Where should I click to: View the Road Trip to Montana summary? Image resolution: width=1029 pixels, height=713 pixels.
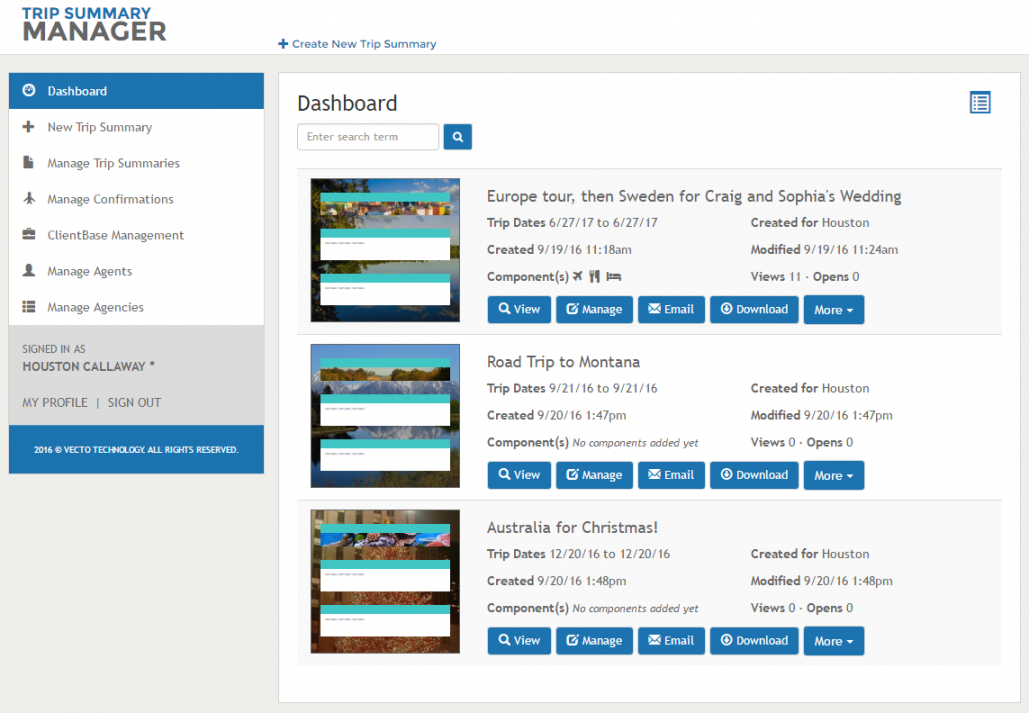pos(519,475)
